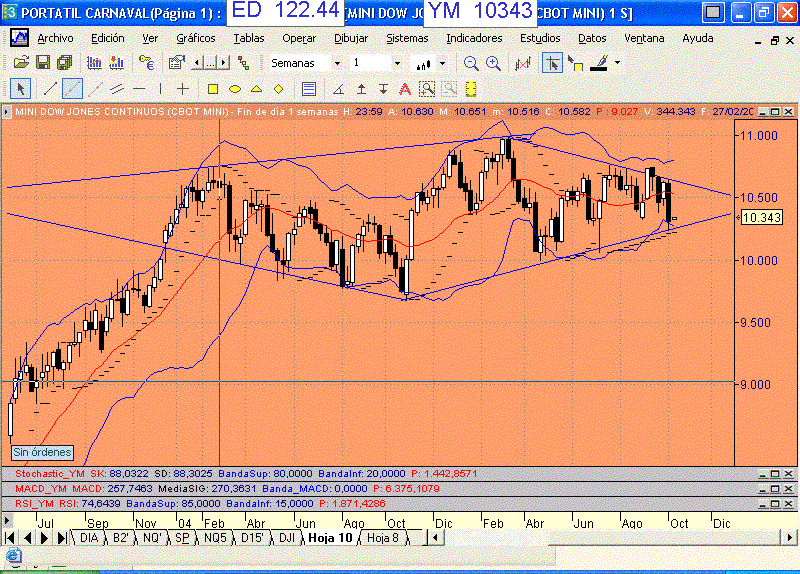The width and height of the screenshot is (800, 574).
Task: Open the Semanas timeframe dropdown
Action: 336,62
